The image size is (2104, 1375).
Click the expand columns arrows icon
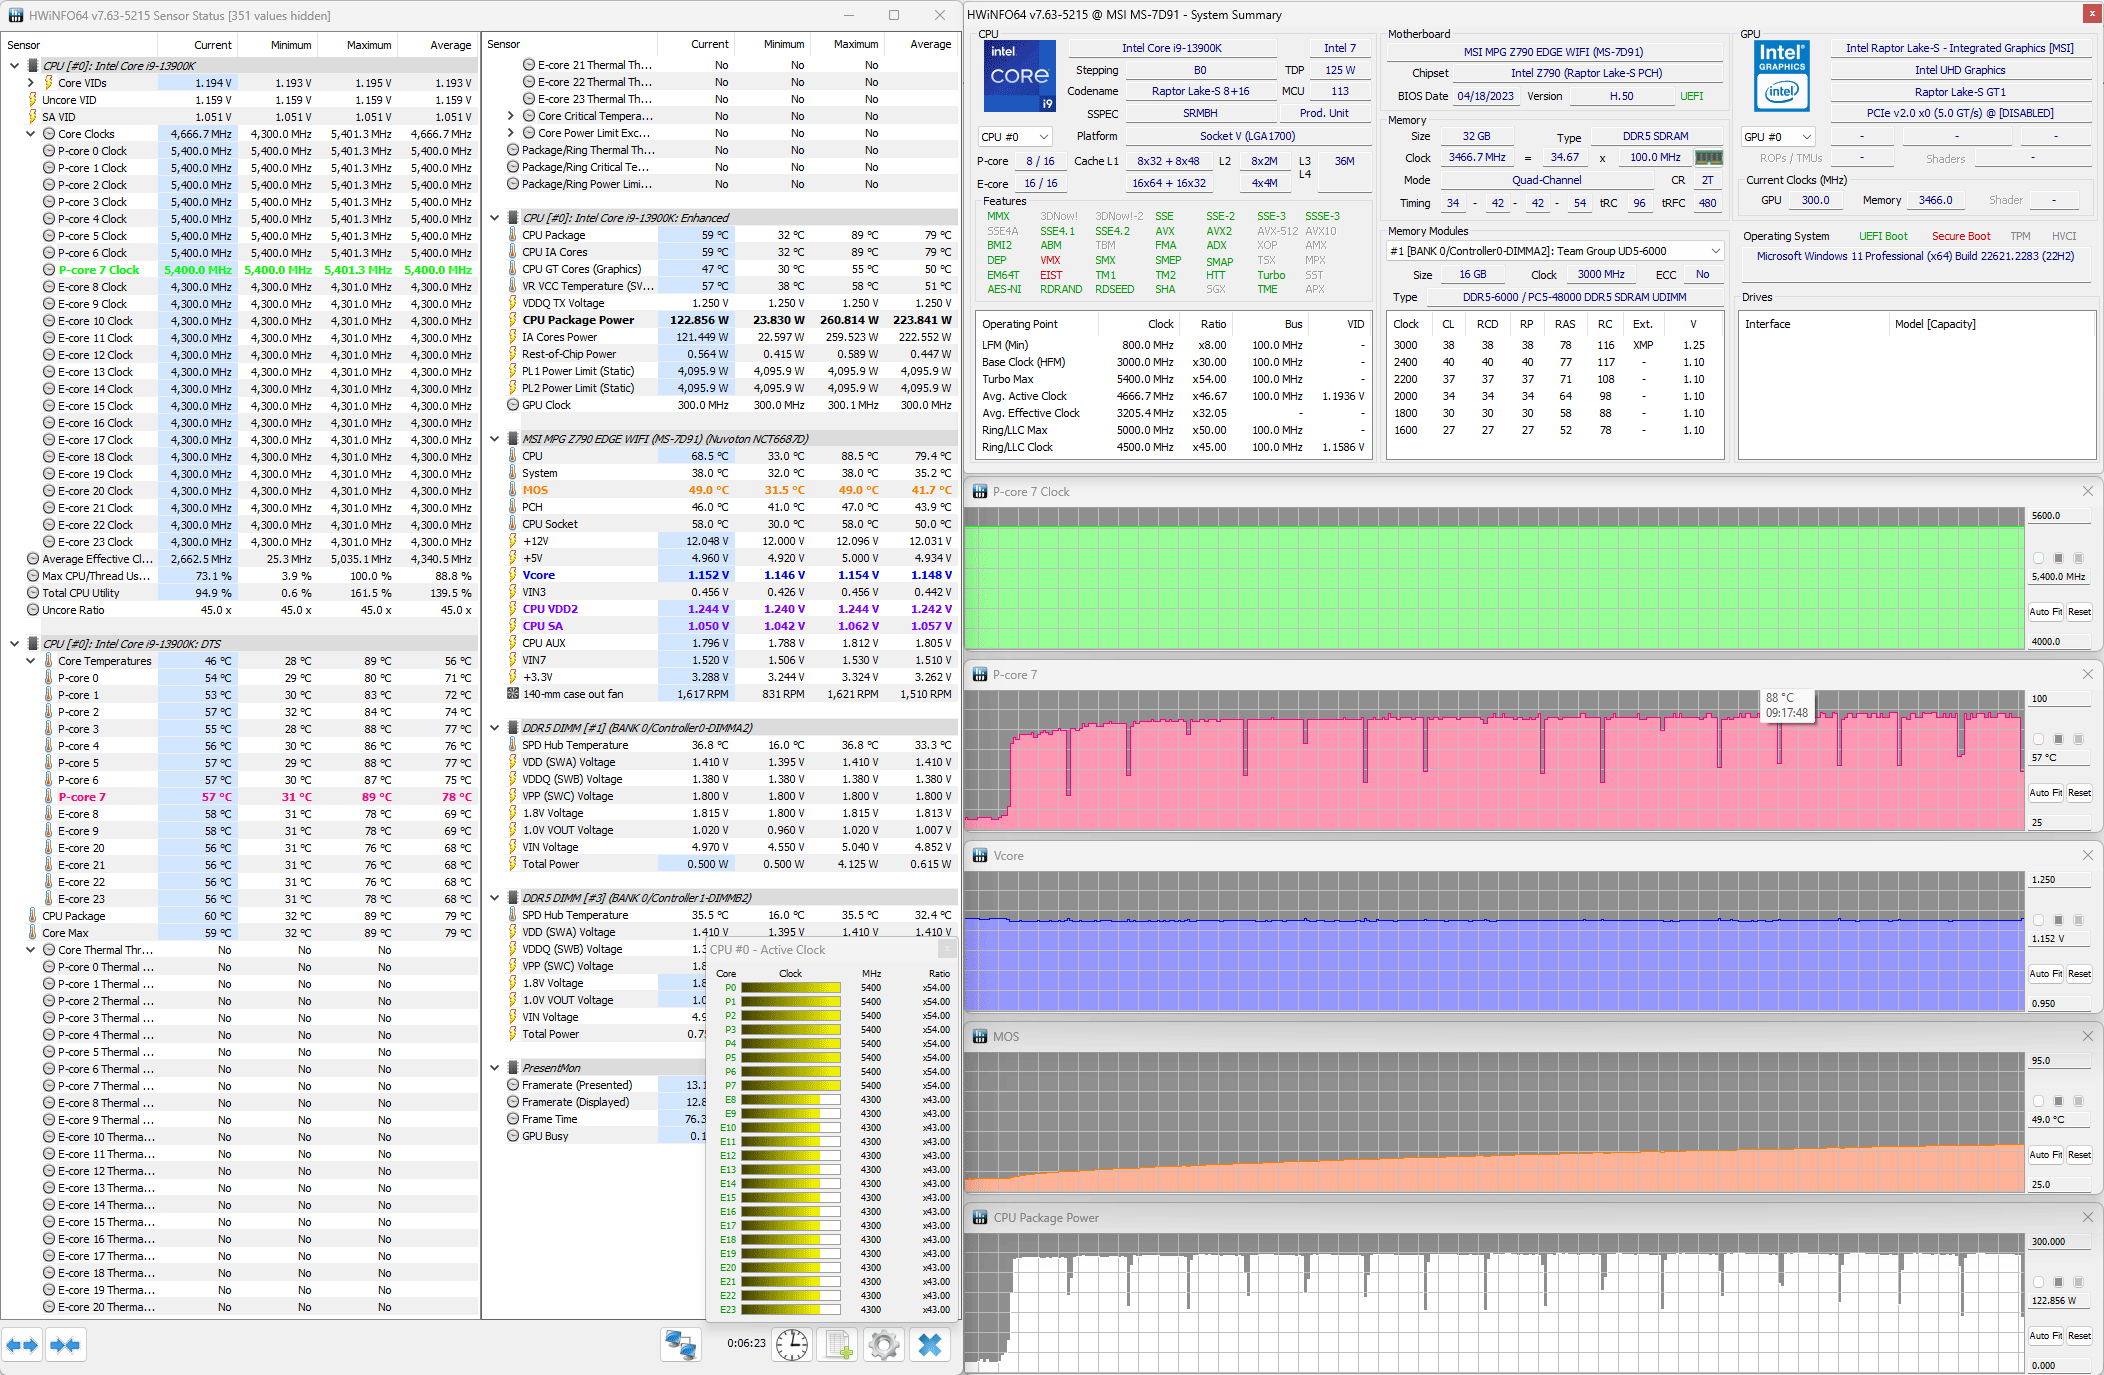(22, 1345)
